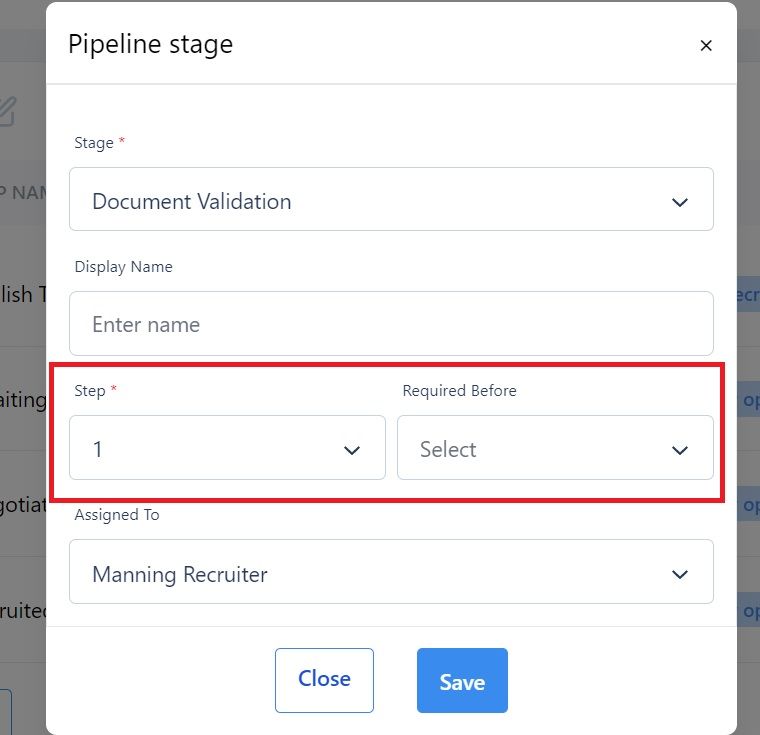Click the Required Before label
The width and height of the screenshot is (760, 735).
459,391
